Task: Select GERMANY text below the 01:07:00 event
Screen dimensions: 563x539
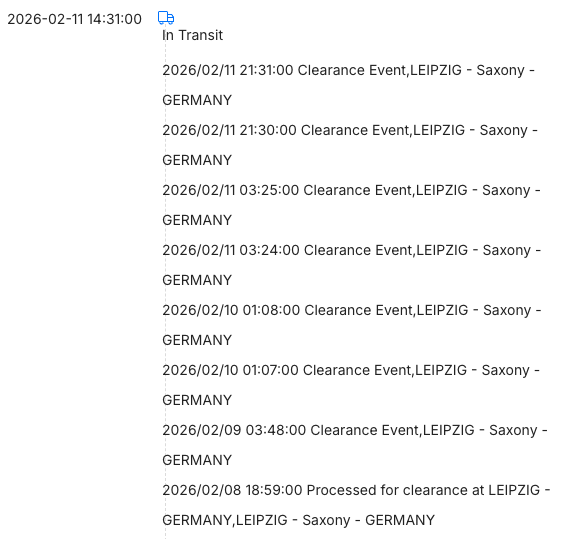Action: pos(197,400)
